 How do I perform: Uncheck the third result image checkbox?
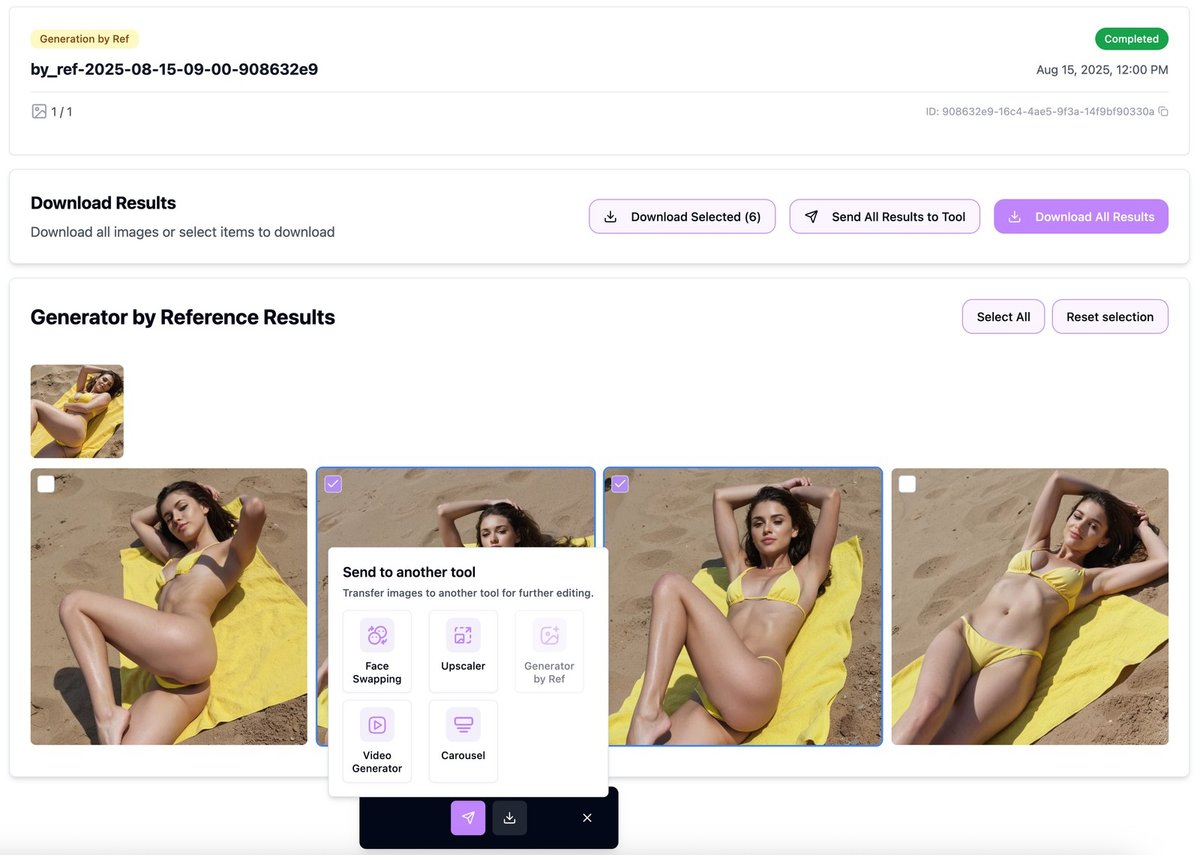pyautogui.click(x=620, y=484)
